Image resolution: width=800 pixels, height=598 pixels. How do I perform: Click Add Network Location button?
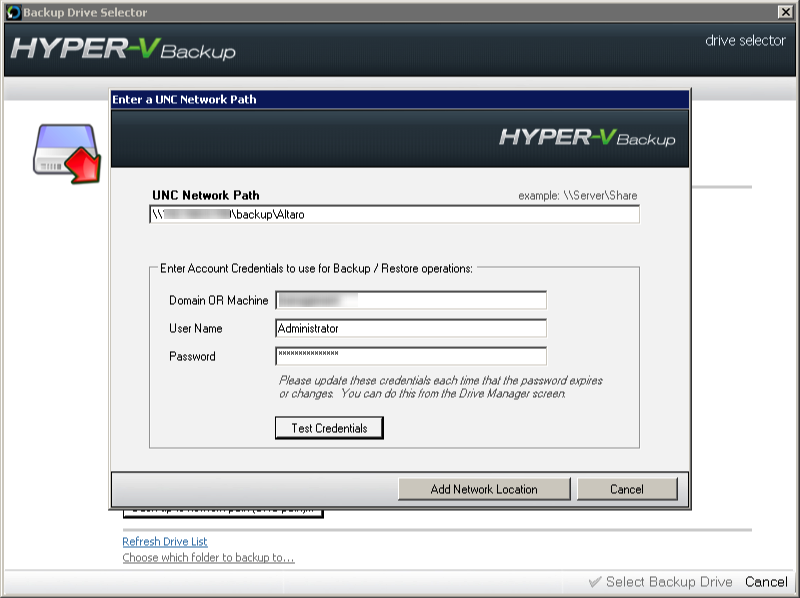[484, 489]
